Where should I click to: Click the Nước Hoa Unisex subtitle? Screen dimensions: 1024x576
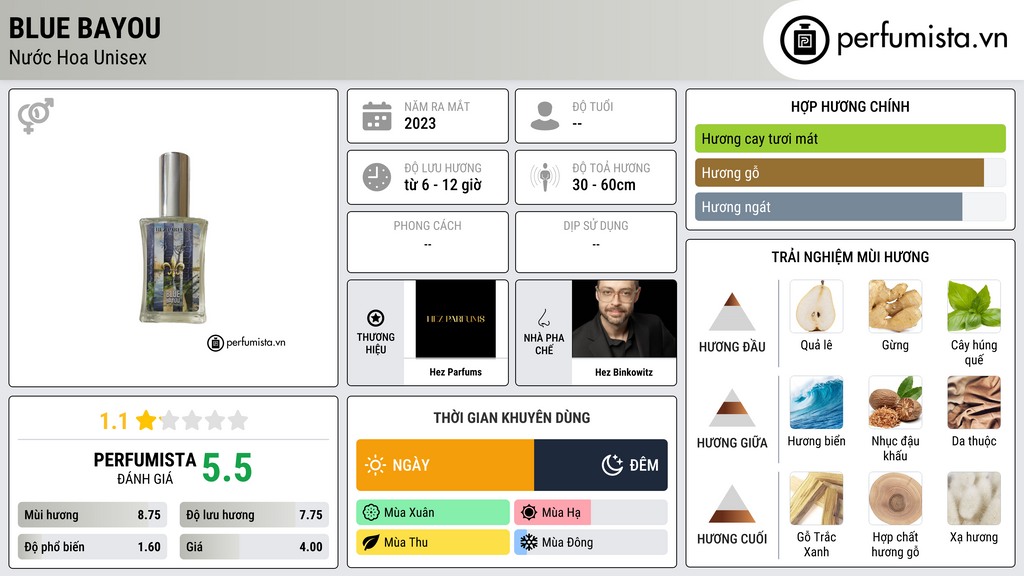[x=78, y=57]
